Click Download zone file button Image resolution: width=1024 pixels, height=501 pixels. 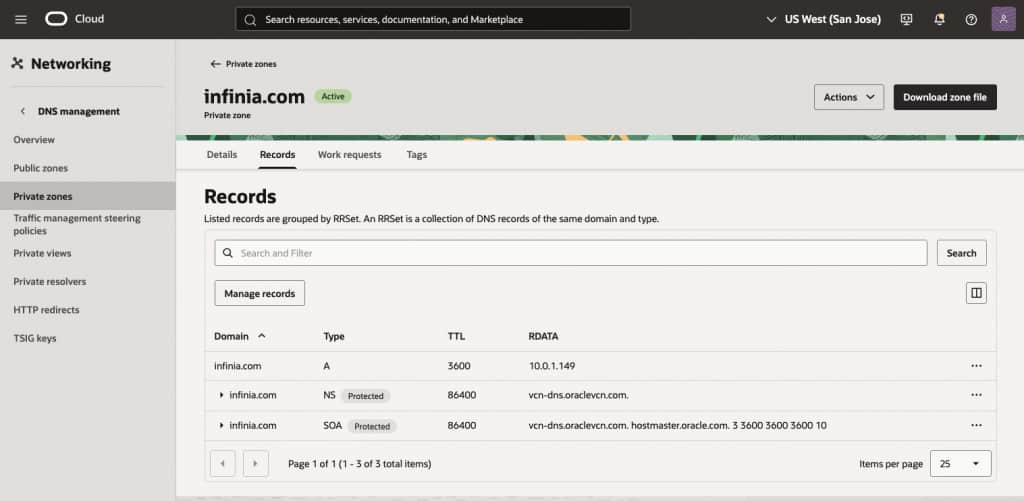[944, 97]
